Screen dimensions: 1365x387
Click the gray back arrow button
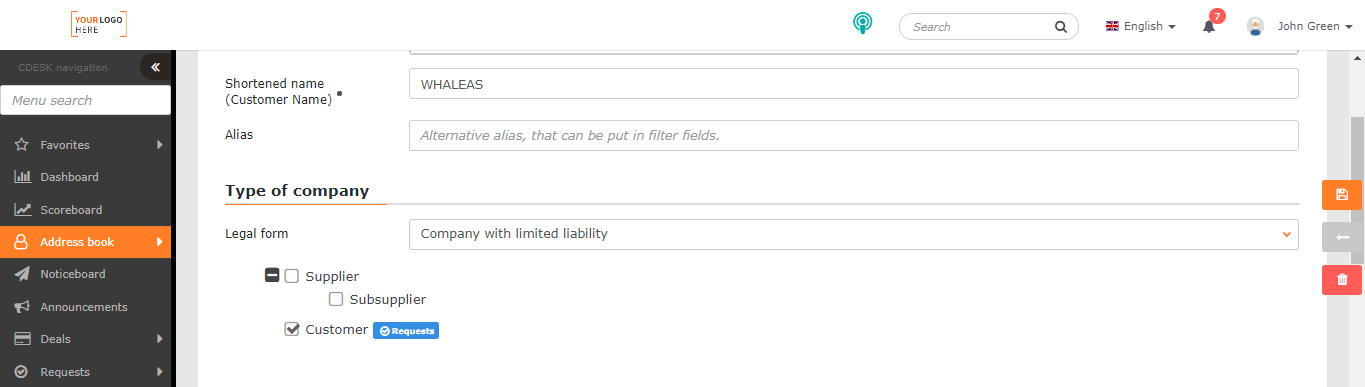pyautogui.click(x=1342, y=237)
